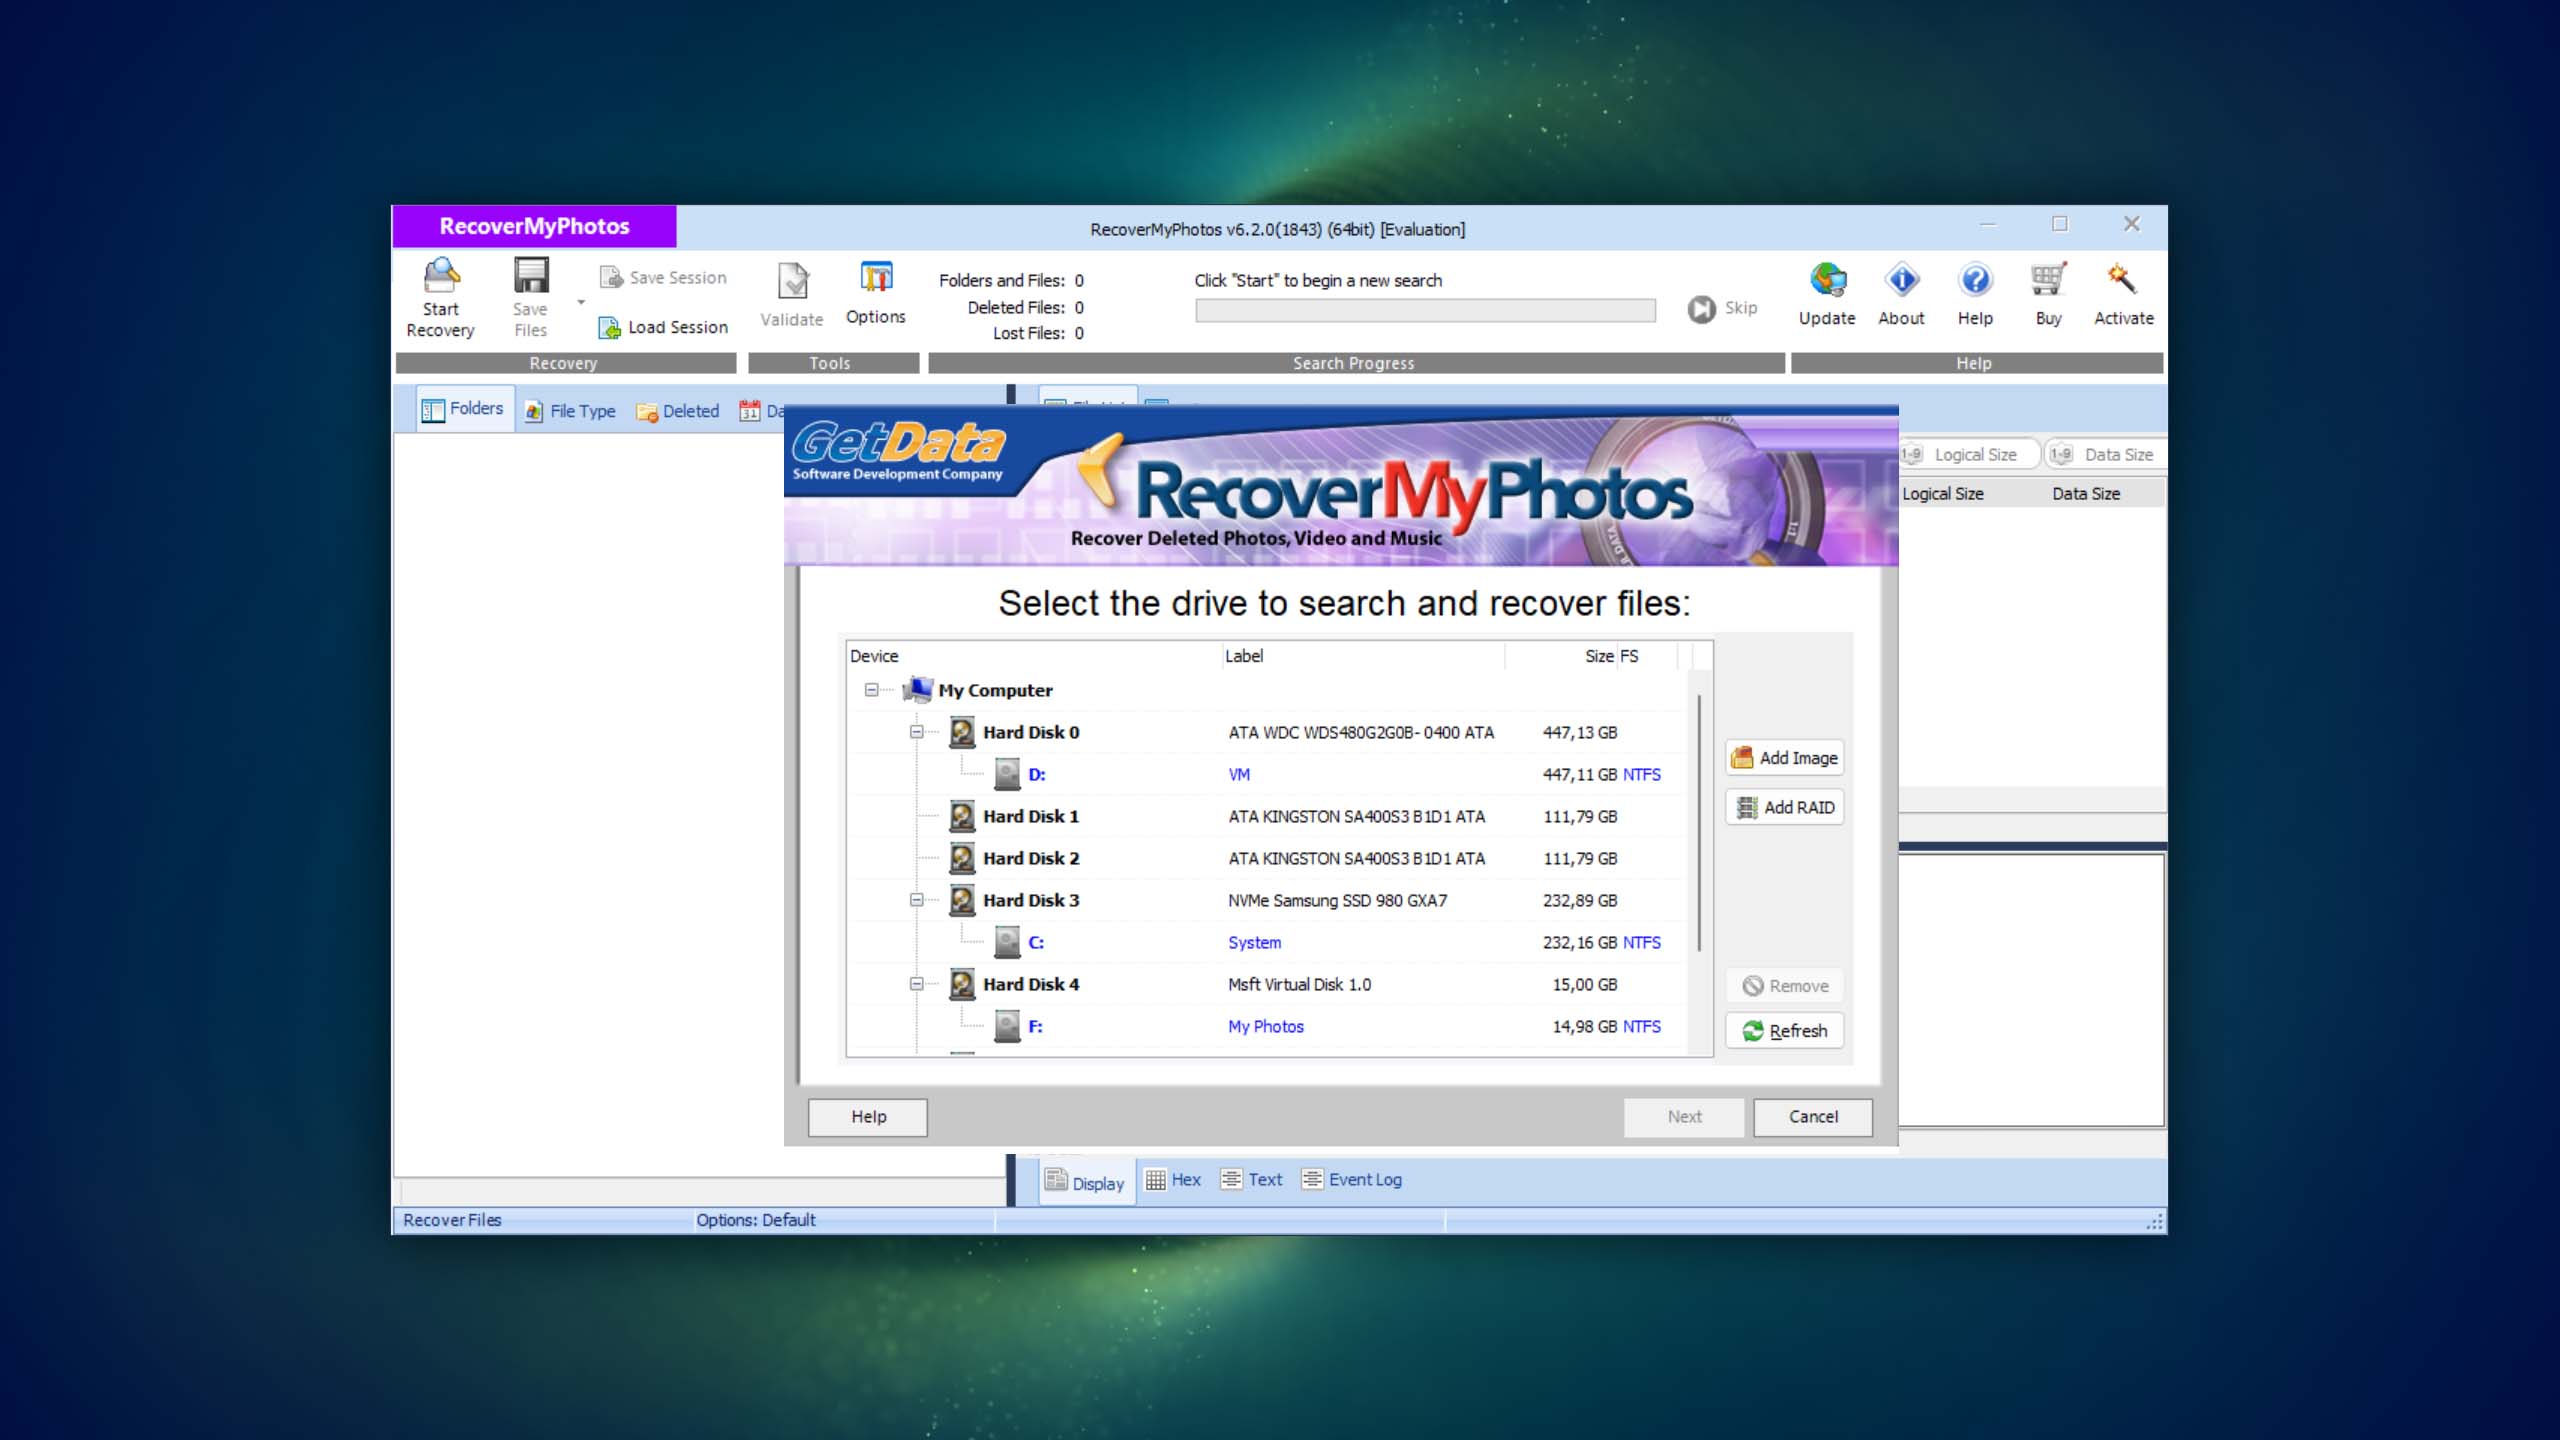Select Hard Disk 3 Samsung SSD
The height and width of the screenshot is (1440, 2560).
[x=1268, y=900]
